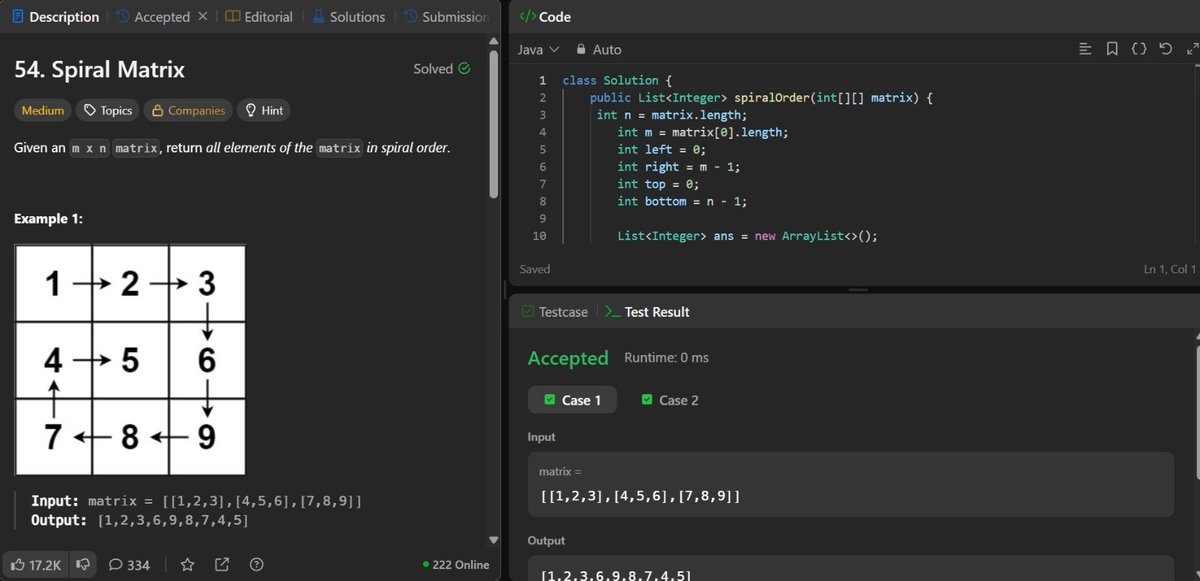This screenshot has height=581, width=1200.
Task: Select test Case 2
Action: tap(670, 399)
